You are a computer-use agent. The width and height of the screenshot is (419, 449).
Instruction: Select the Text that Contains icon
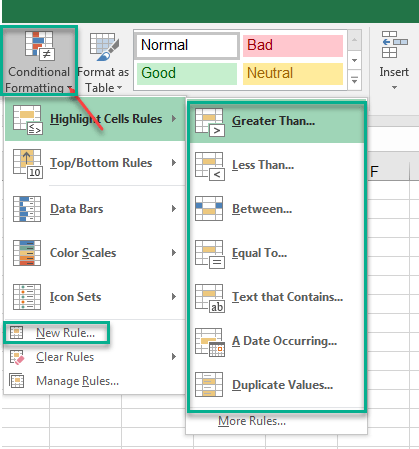pos(210,298)
